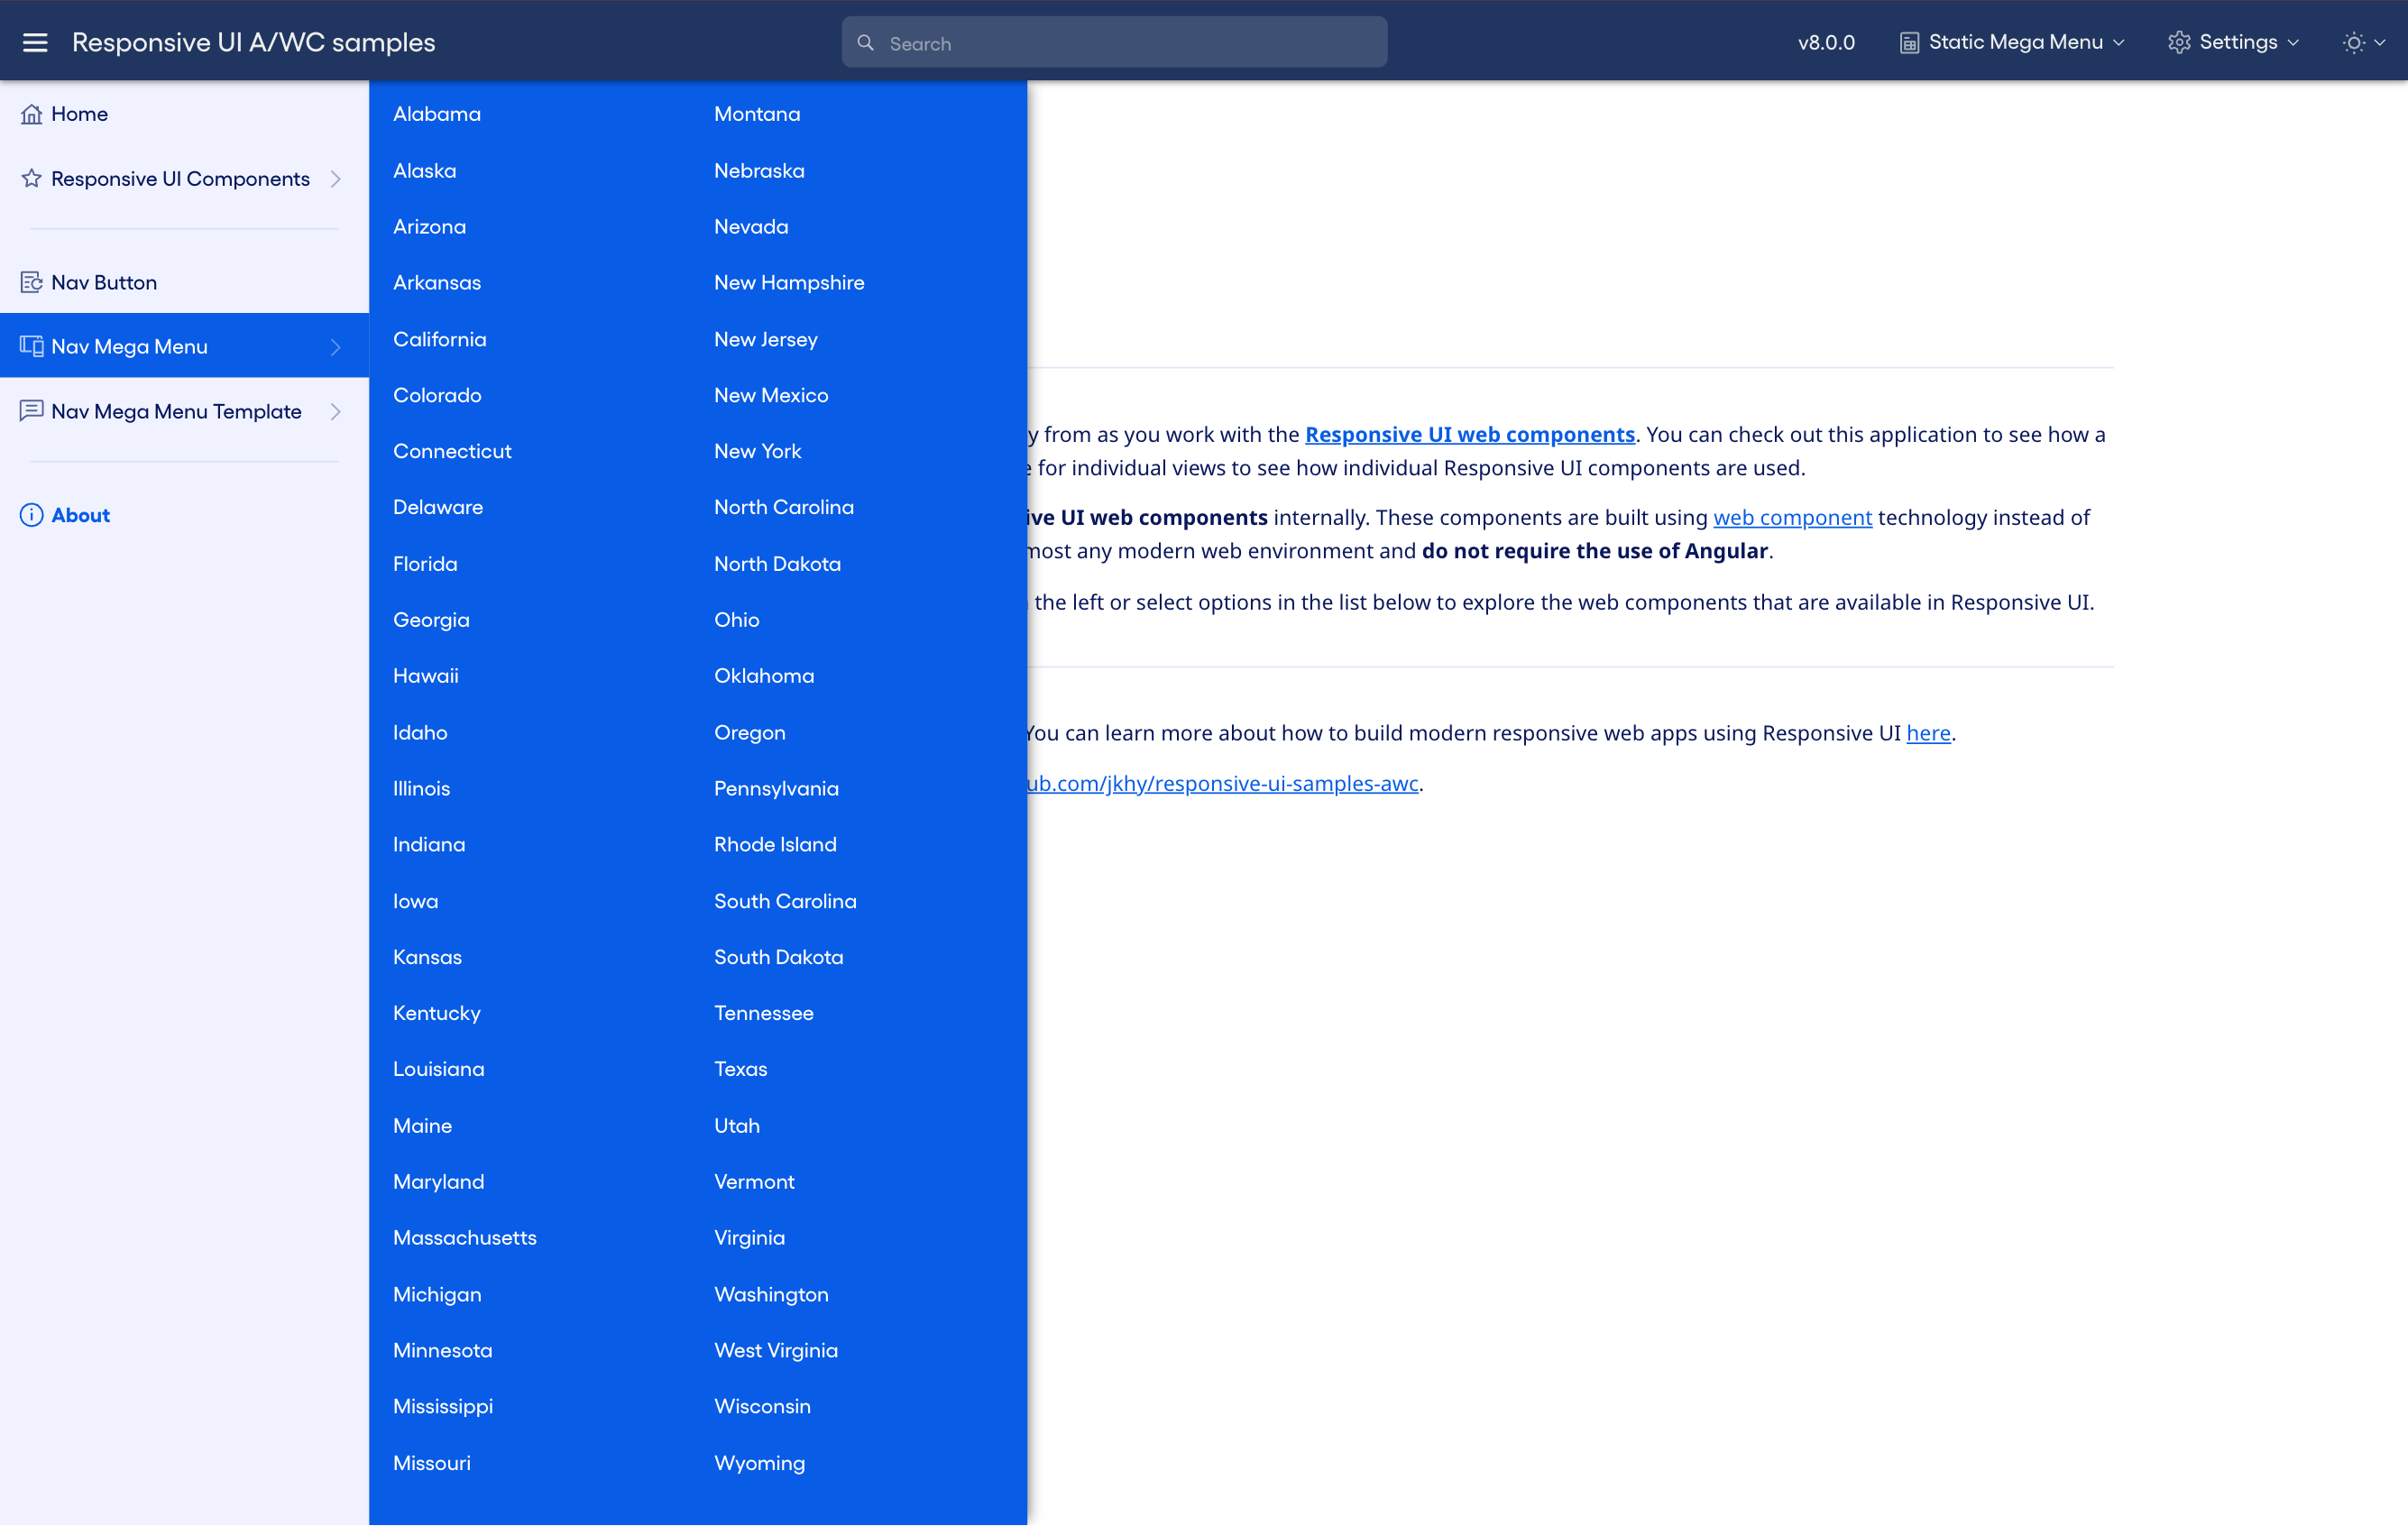Expand Responsive UI Components chevron

coord(335,179)
